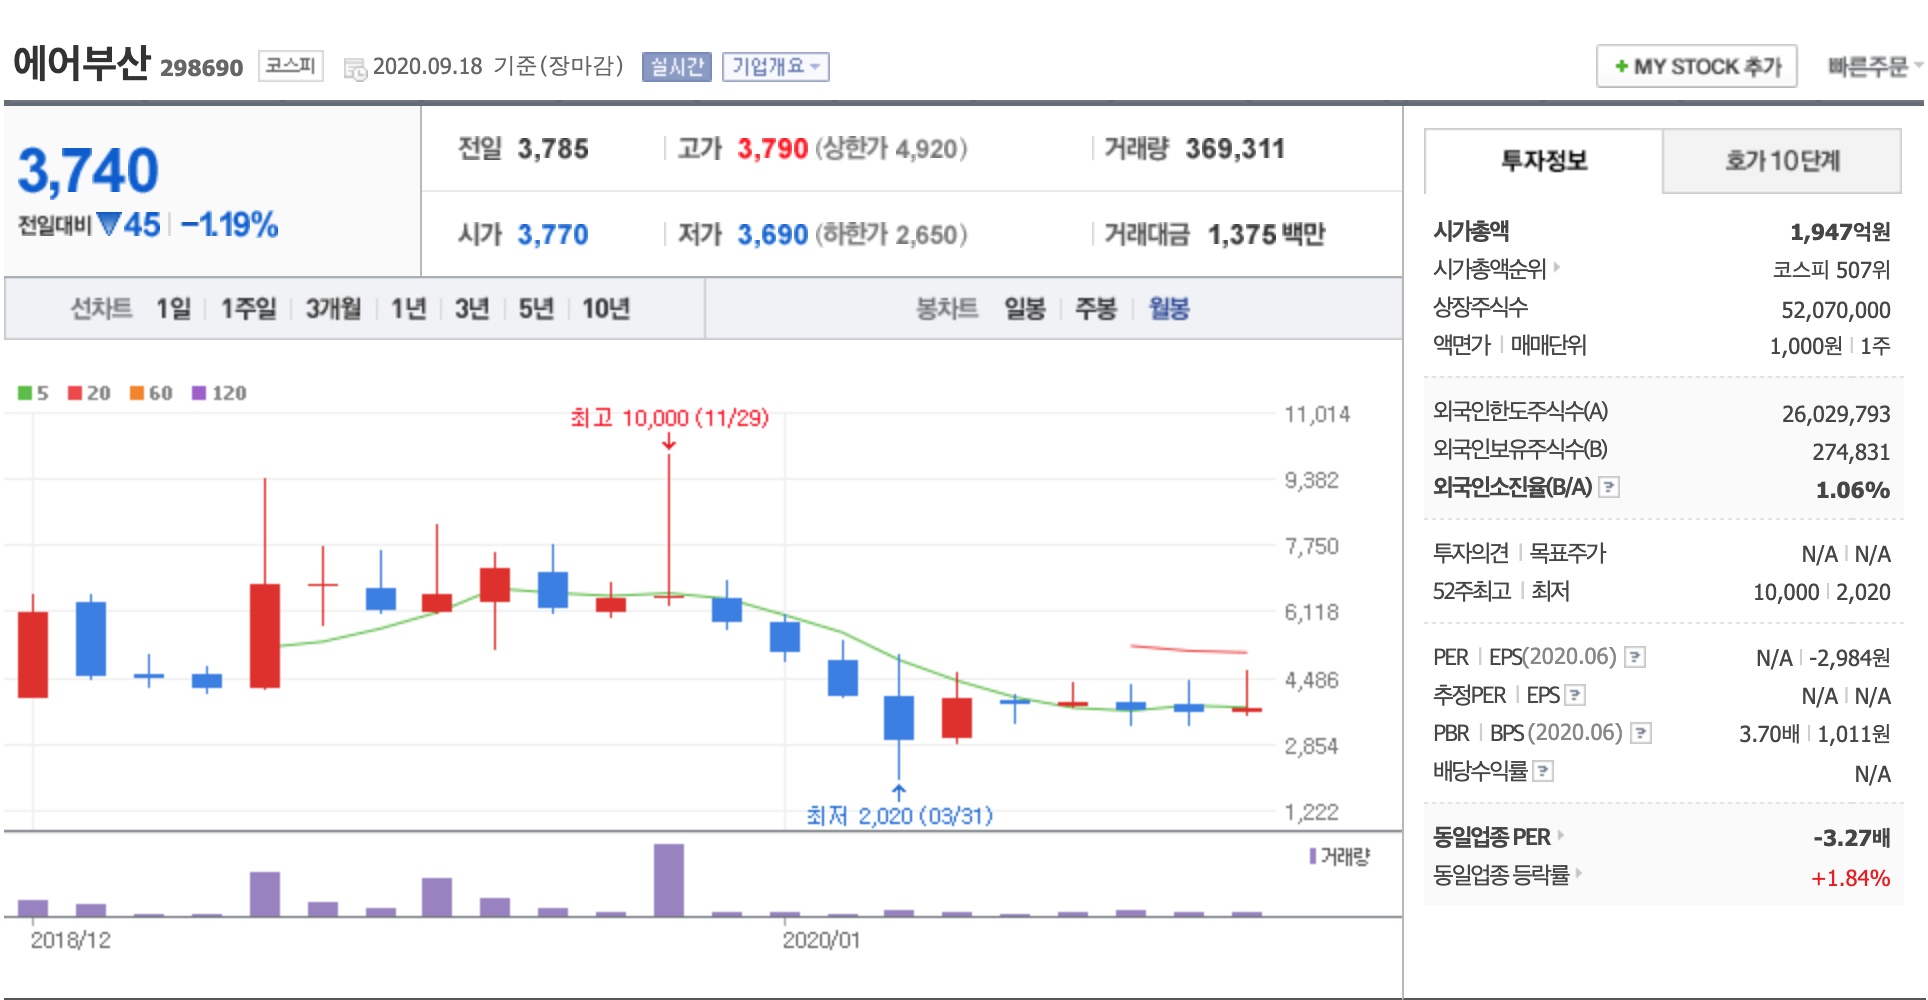Click the 고가 value 3,790

coord(773,149)
